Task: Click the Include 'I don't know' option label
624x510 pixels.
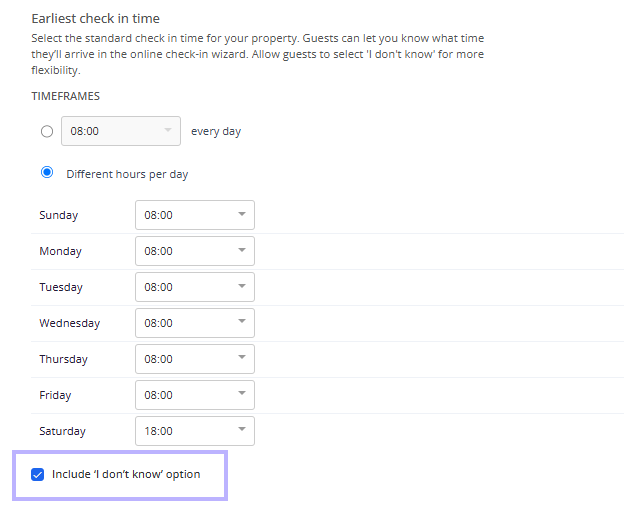Action: (x=126, y=474)
